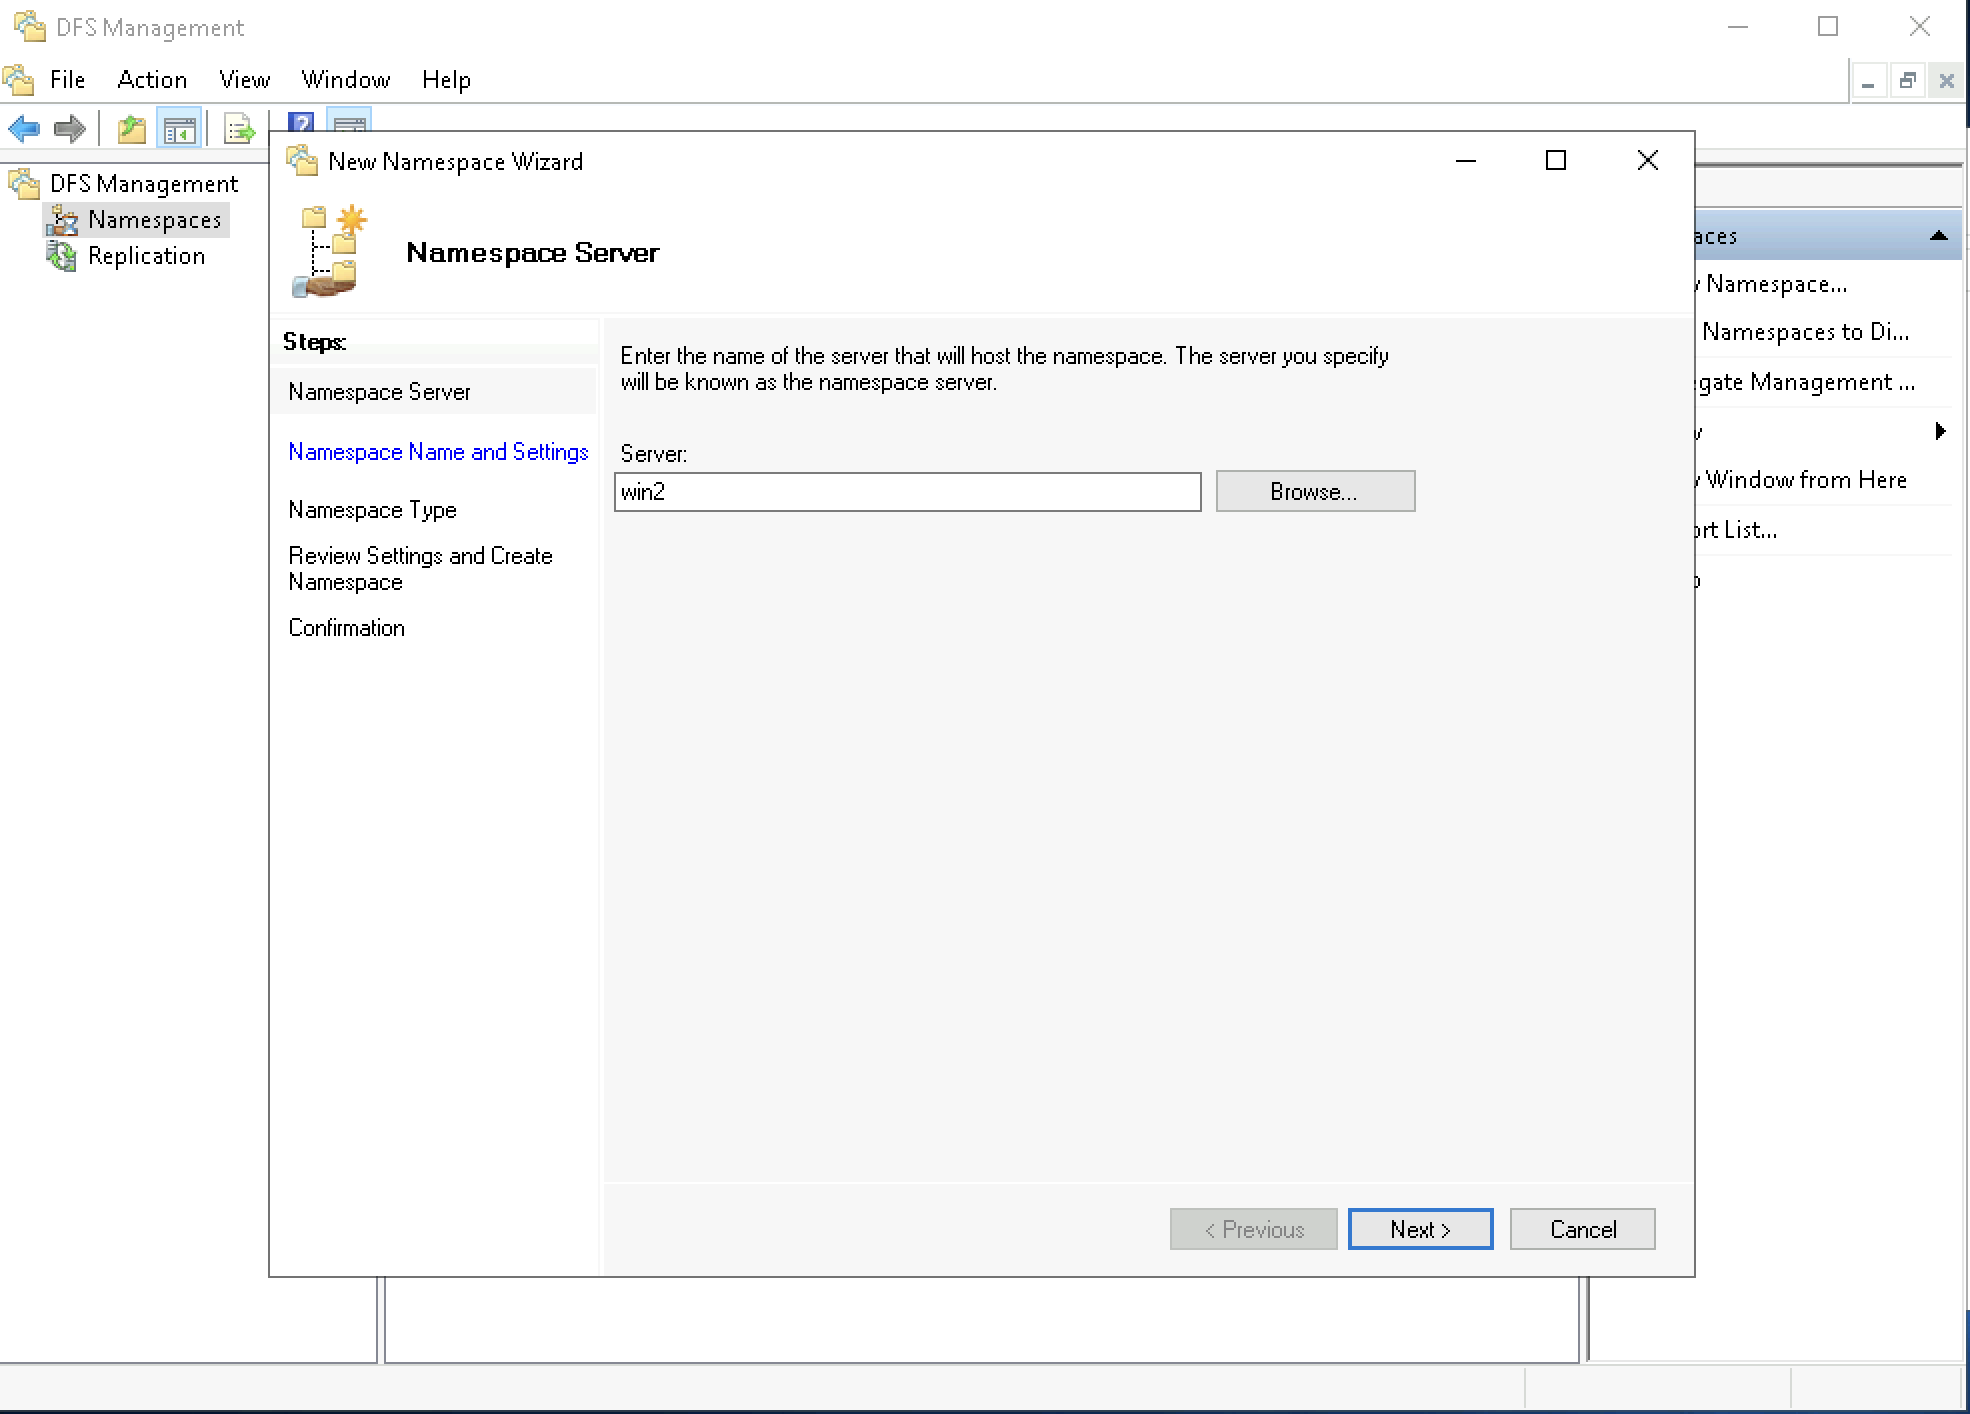The height and width of the screenshot is (1414, 1970).
Task: Click the blue Help question mark icon
Action: (x=301, y=122)
